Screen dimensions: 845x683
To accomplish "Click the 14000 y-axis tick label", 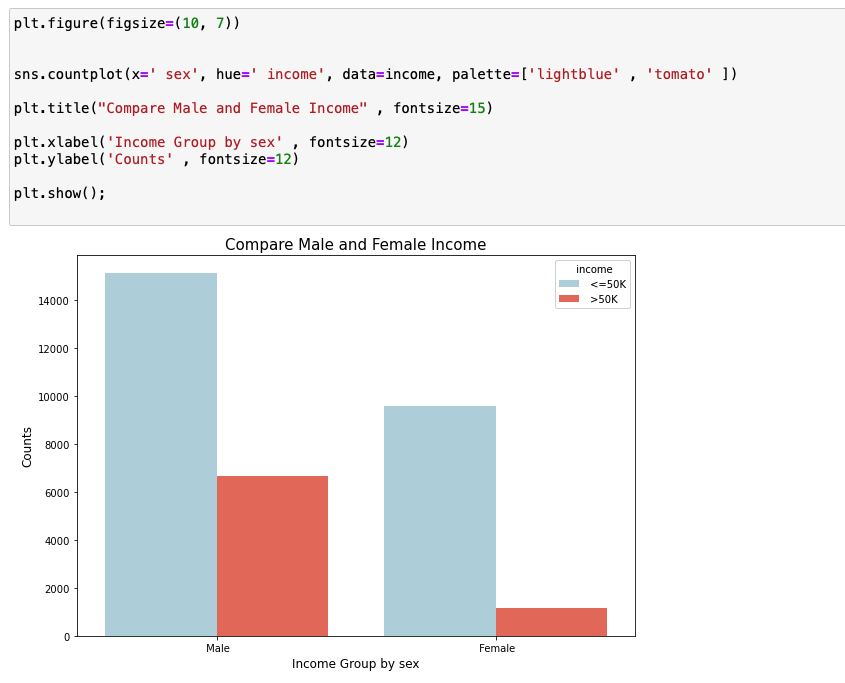I will [x=53, y=301].
